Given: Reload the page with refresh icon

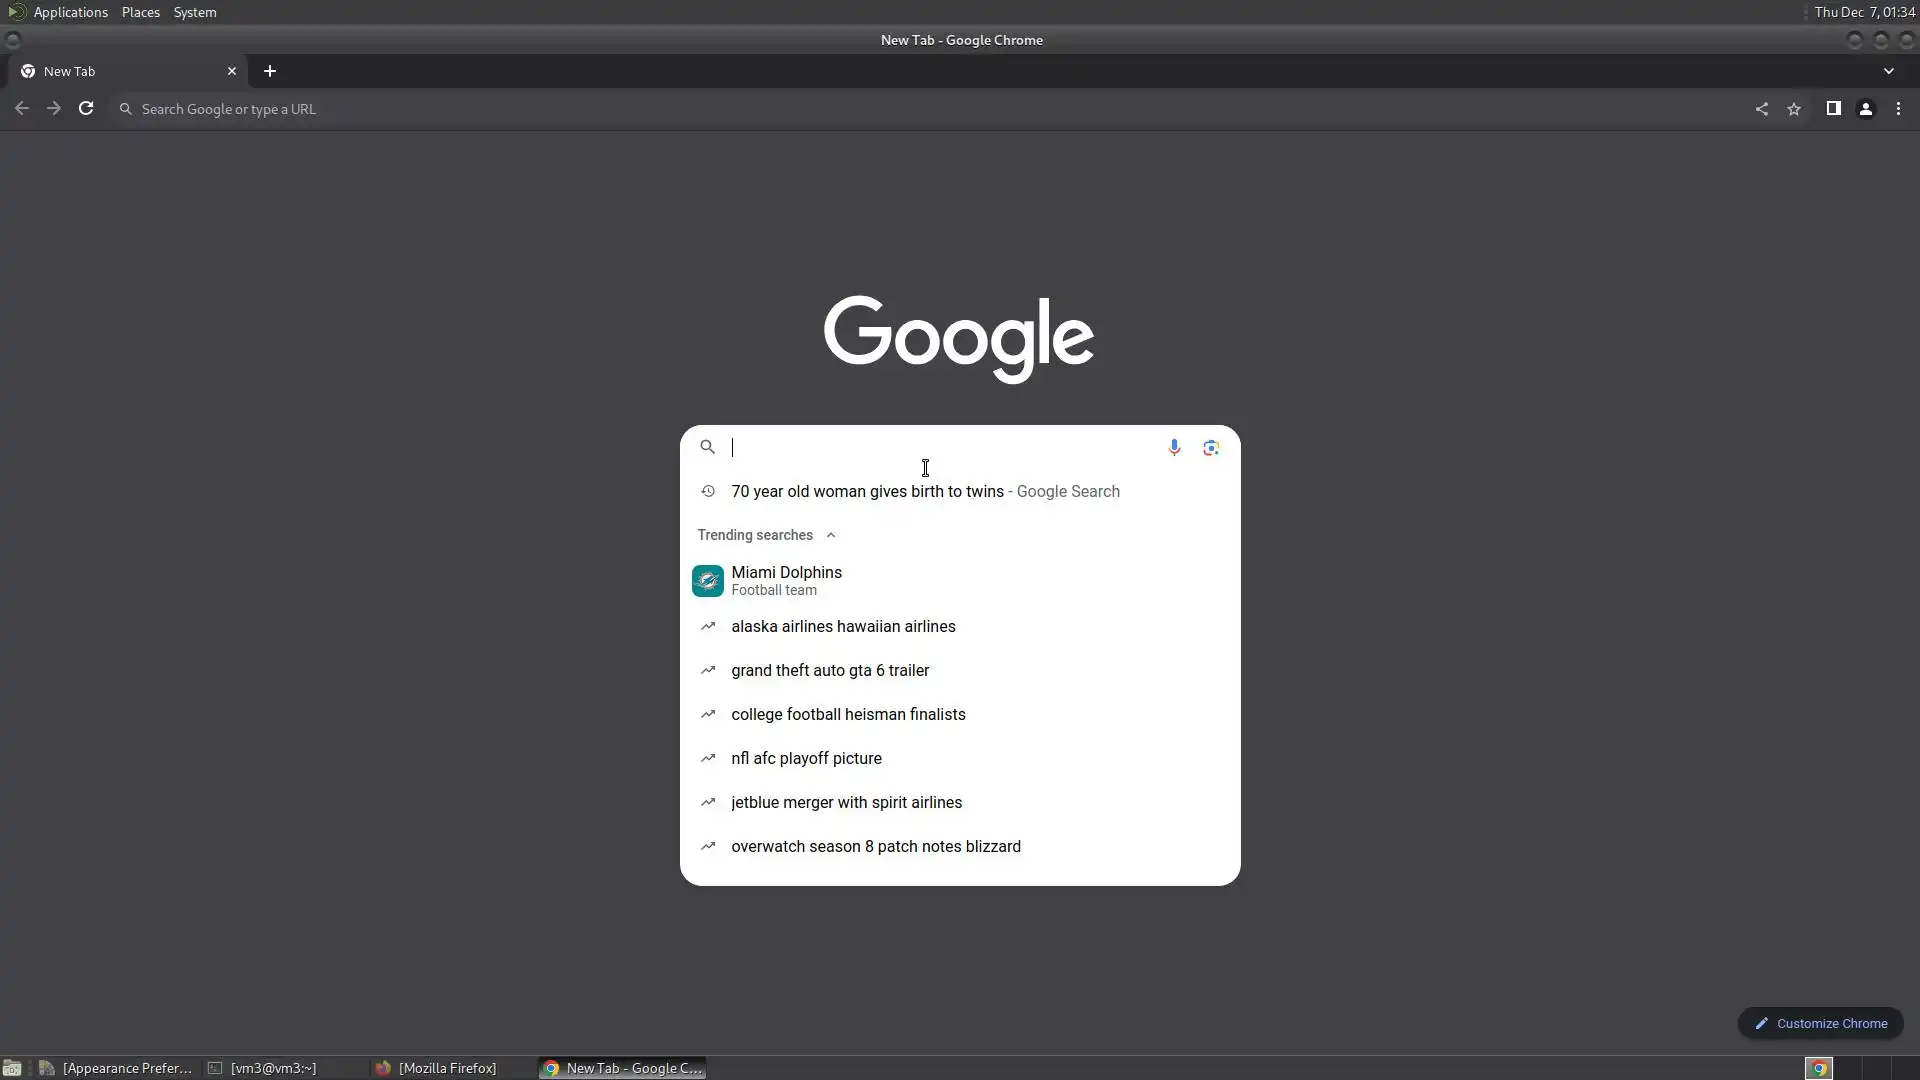Looking at the screenshot, I should [86, 109].
